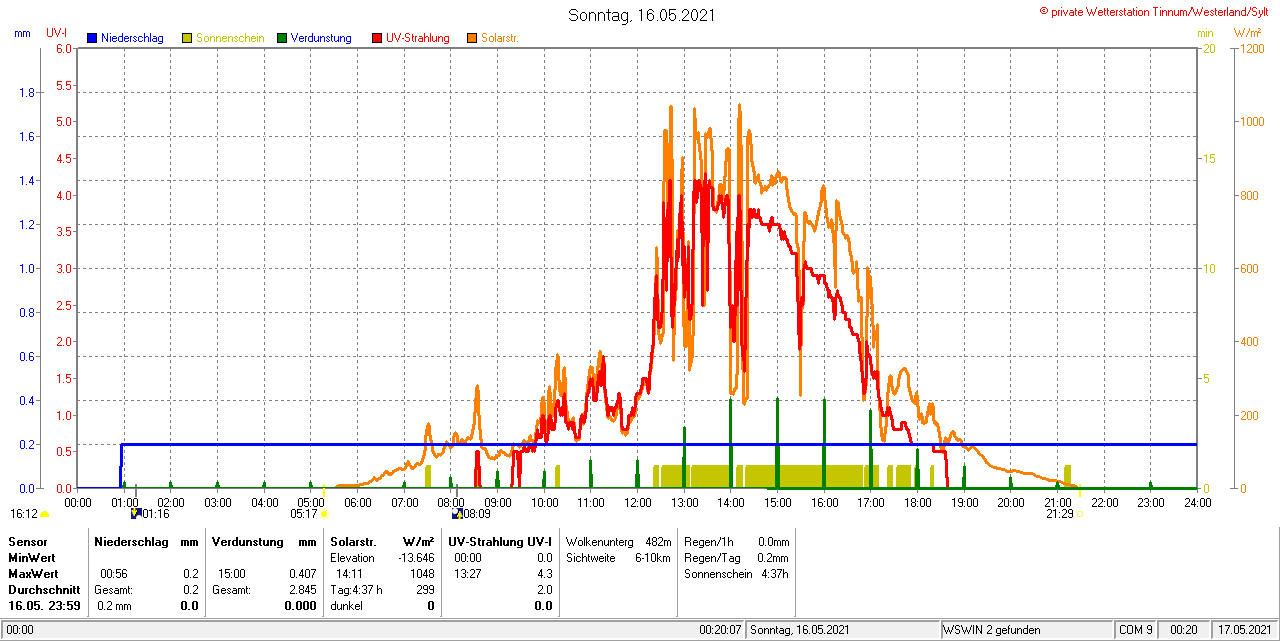Click the yellow Sonnenschein legend swatch
The width and height of the screenshot is (1280, 641).
pos(187,38)
